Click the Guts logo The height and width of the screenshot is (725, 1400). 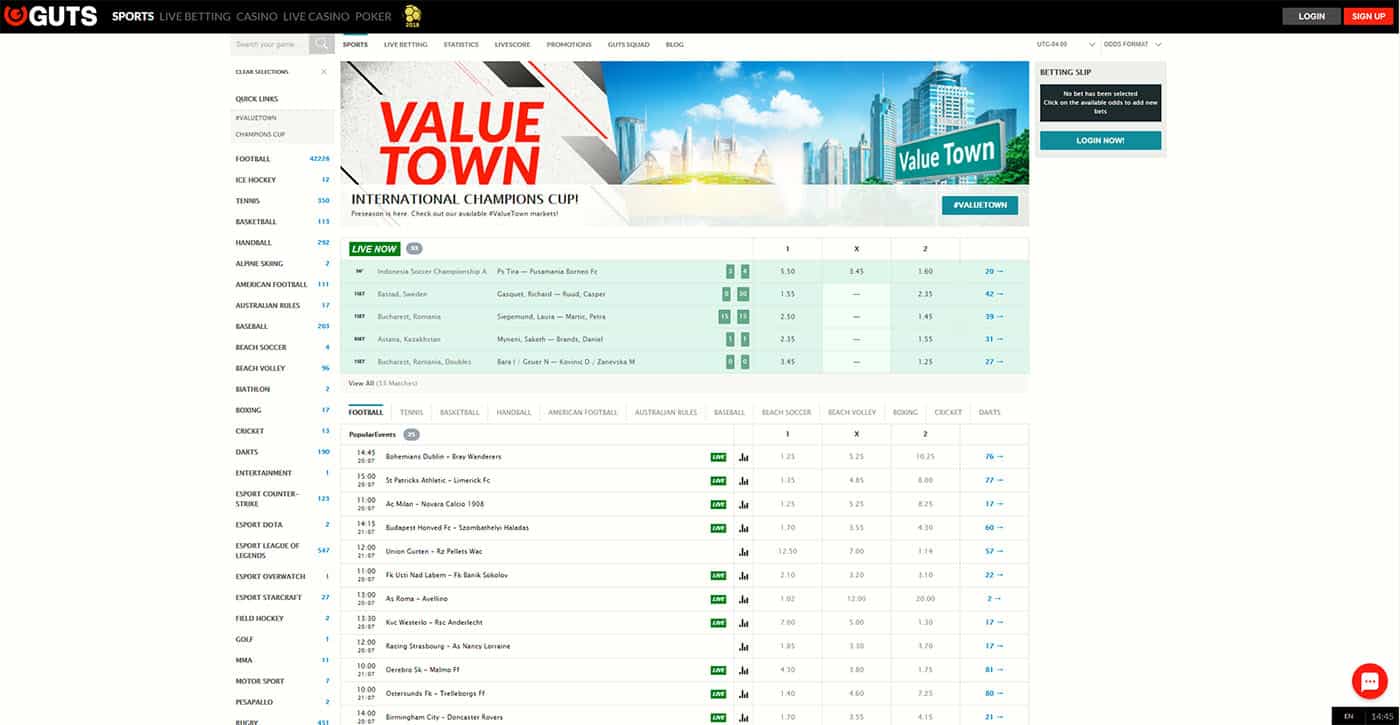[50, 16]
